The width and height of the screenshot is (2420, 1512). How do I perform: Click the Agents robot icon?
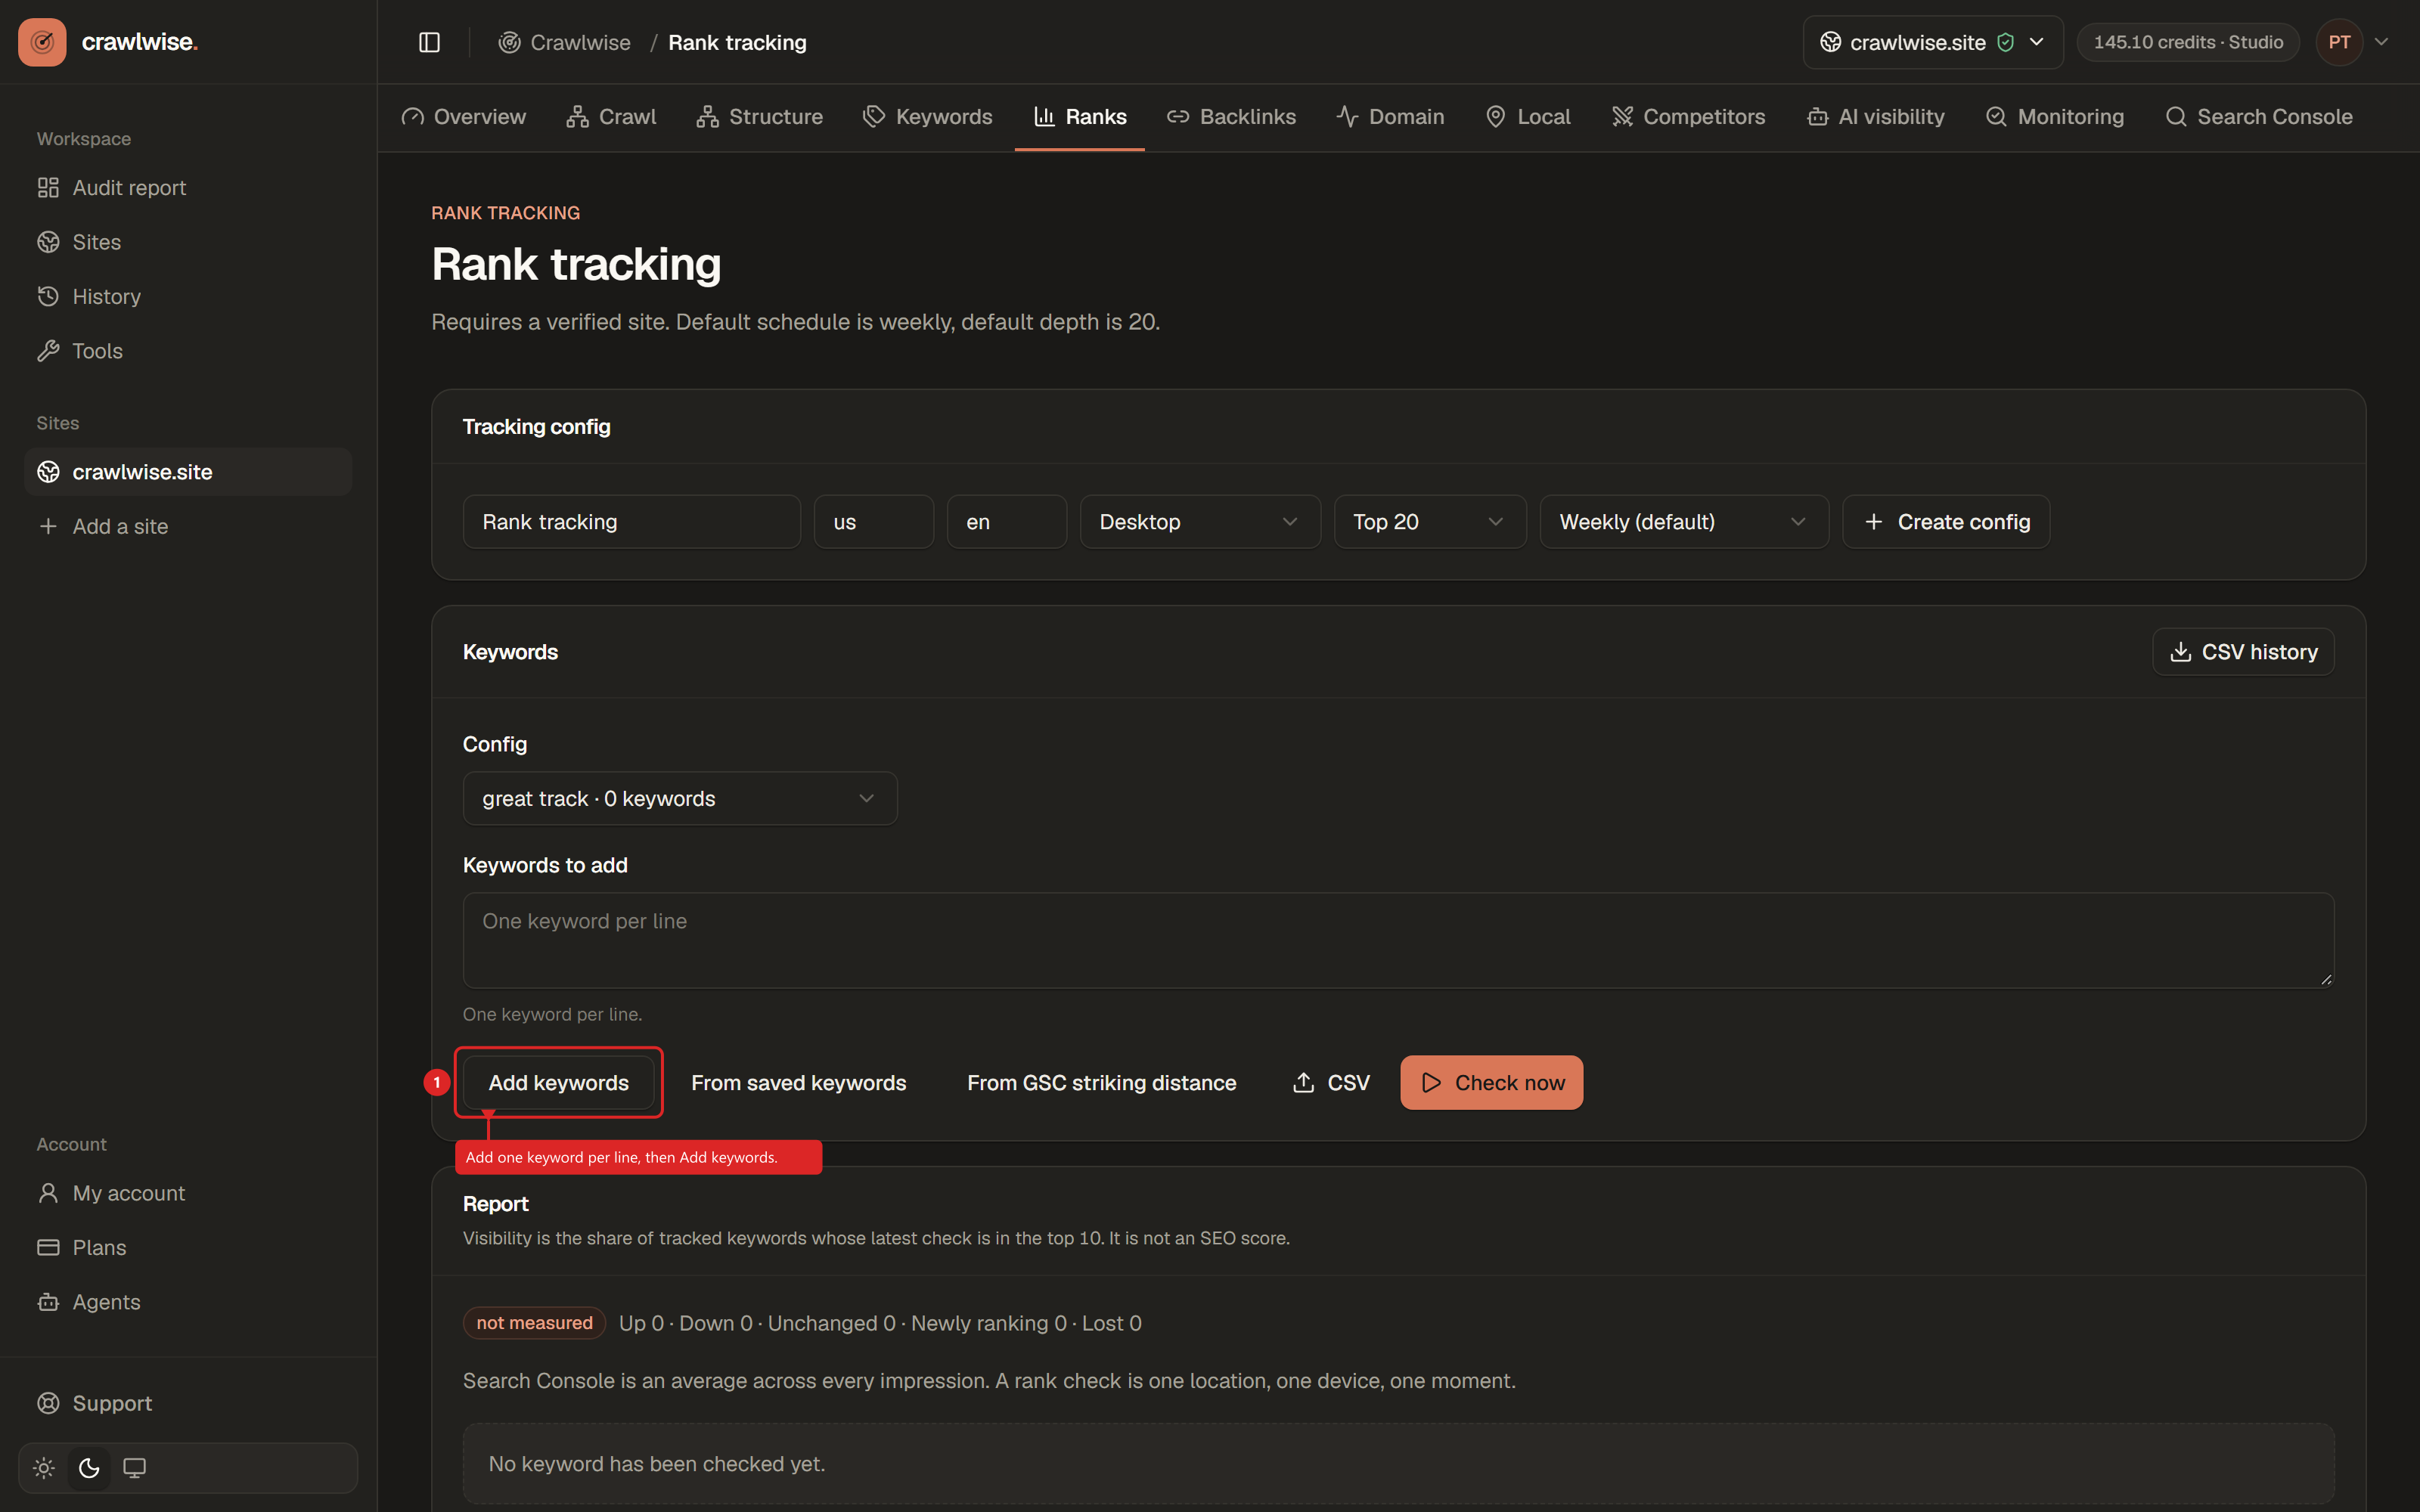tap(48, 1302)
